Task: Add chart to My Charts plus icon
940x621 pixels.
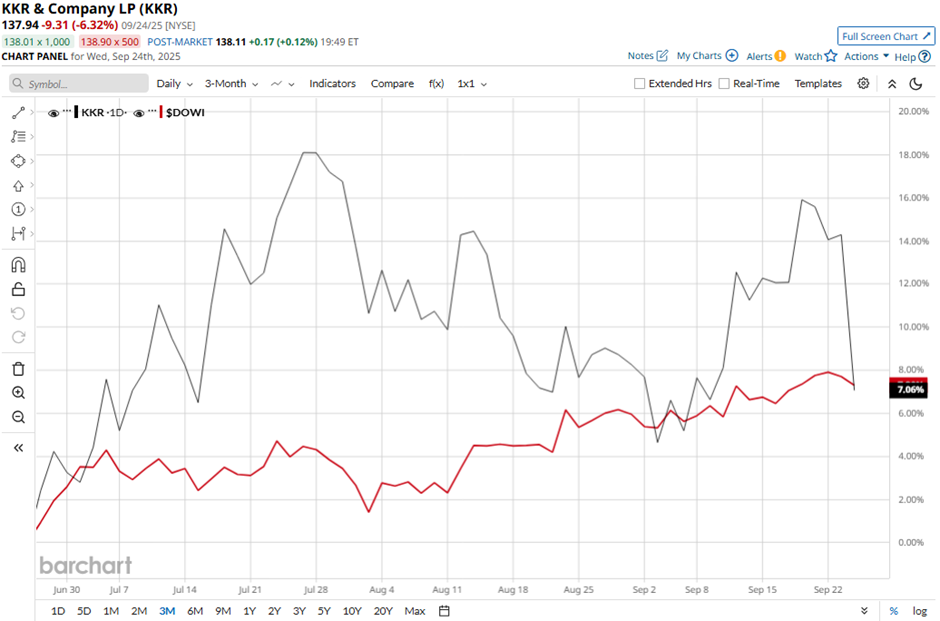Action: click(732, 55)
